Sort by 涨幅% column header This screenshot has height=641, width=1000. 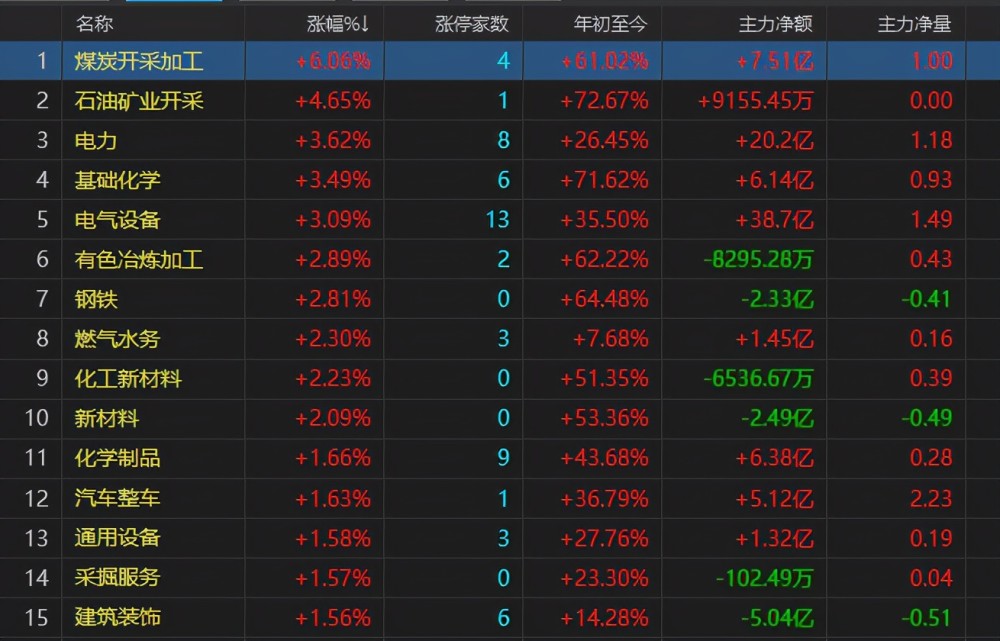[x=338, y=23]
